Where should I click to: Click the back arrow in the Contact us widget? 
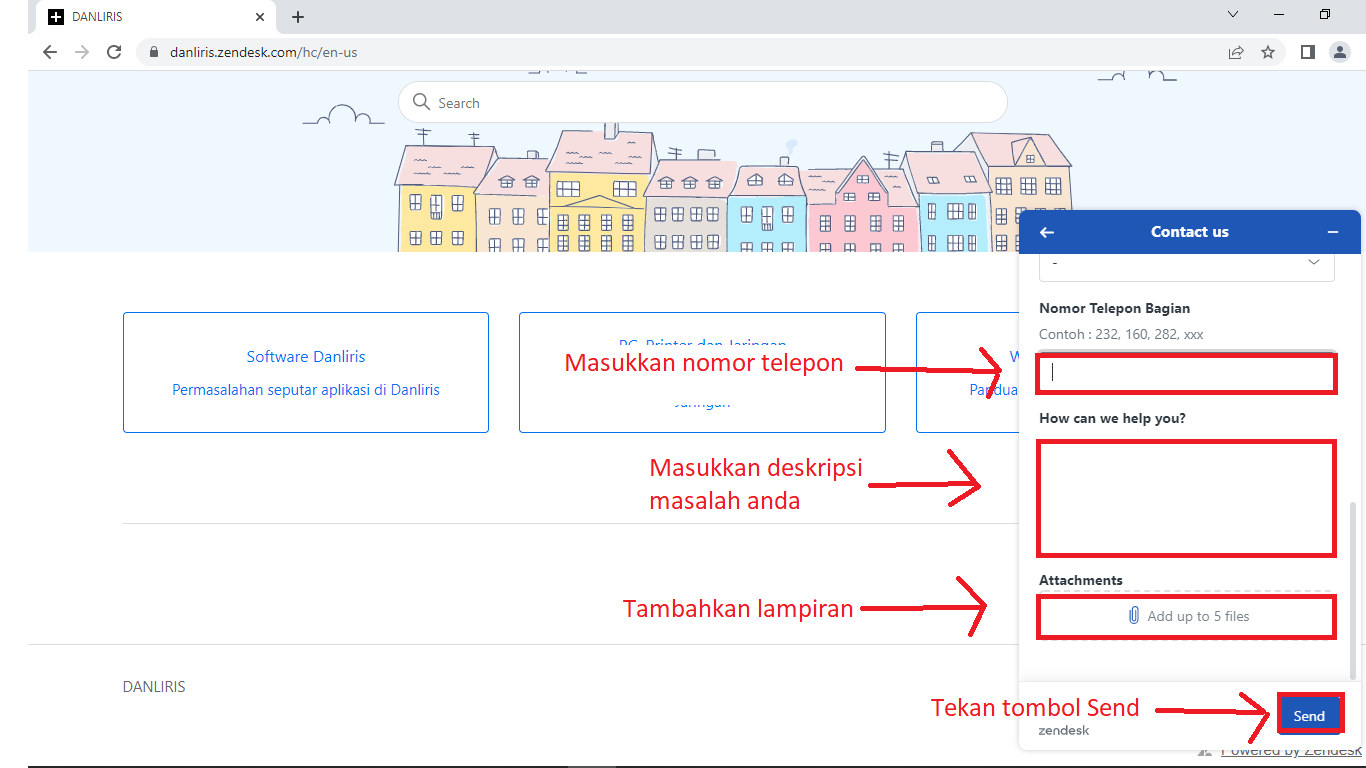1046,231
